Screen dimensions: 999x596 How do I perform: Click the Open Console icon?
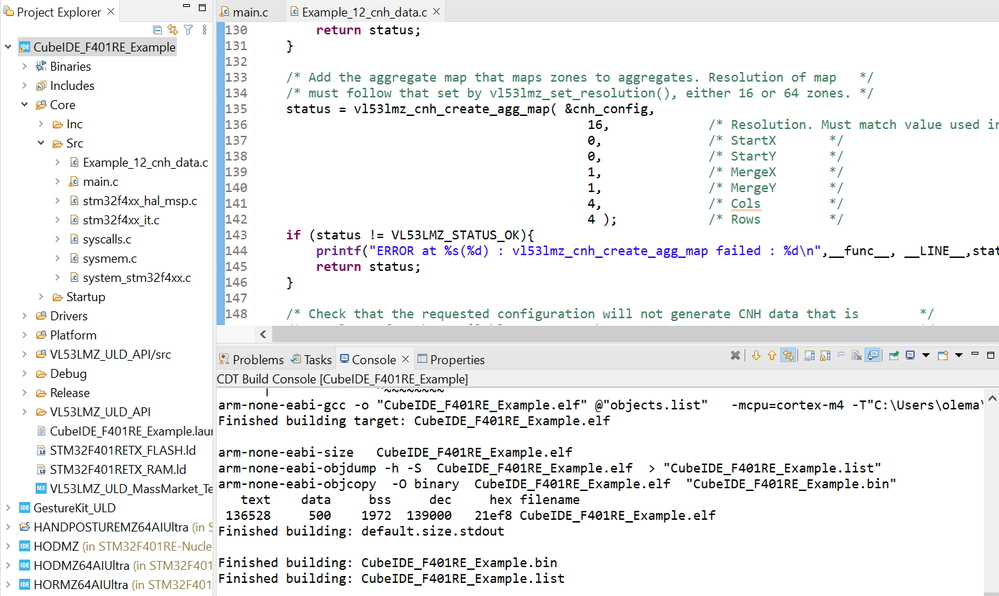click(x=943, y=355)
